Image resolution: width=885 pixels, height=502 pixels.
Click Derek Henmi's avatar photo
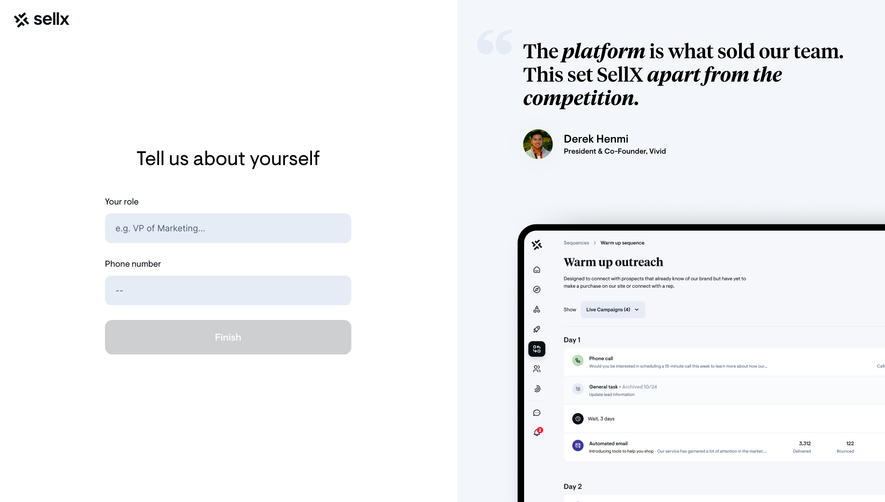coord(538,144)
